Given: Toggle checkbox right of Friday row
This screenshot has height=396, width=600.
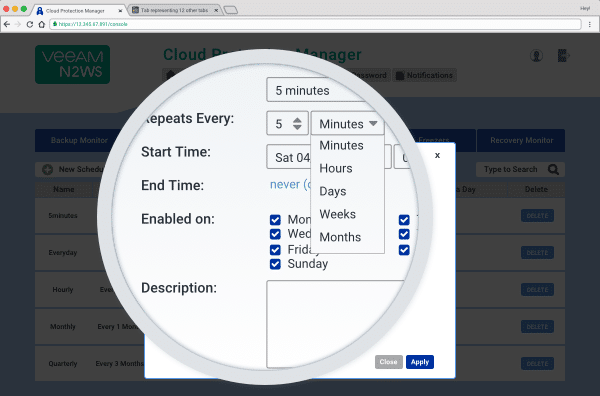Looking at the screenshot, I should 404,250.
